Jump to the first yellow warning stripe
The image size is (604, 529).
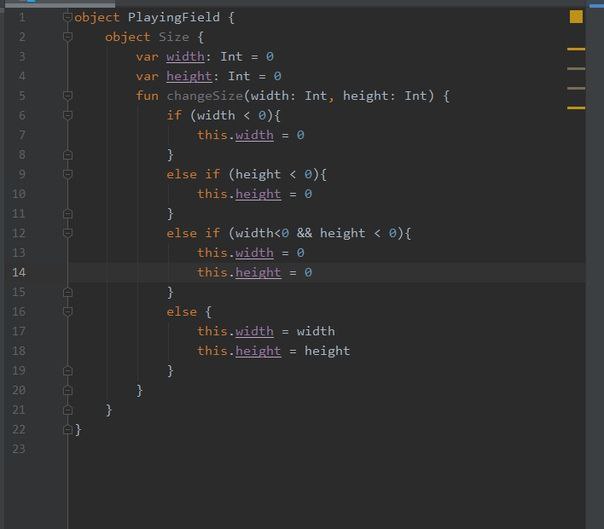pyautogui.click(x=576, y=49)
